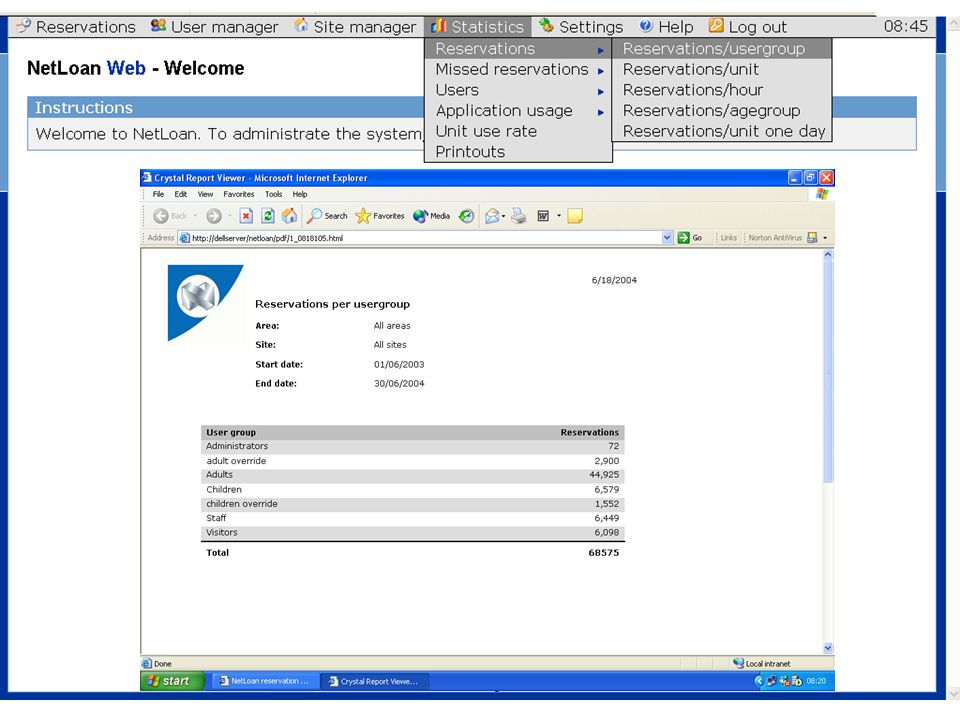Switch to NetLoan reservation taskbar item
Viewport: 960px width, 720px height.
(264, 681)
